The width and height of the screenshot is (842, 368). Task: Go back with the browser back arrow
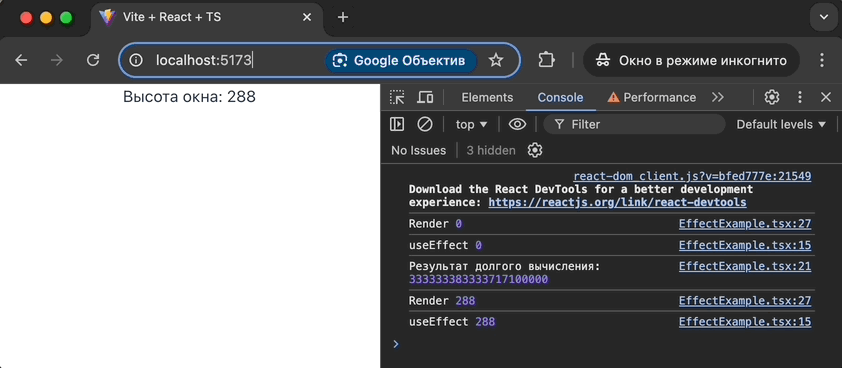(x=21, y=60)
